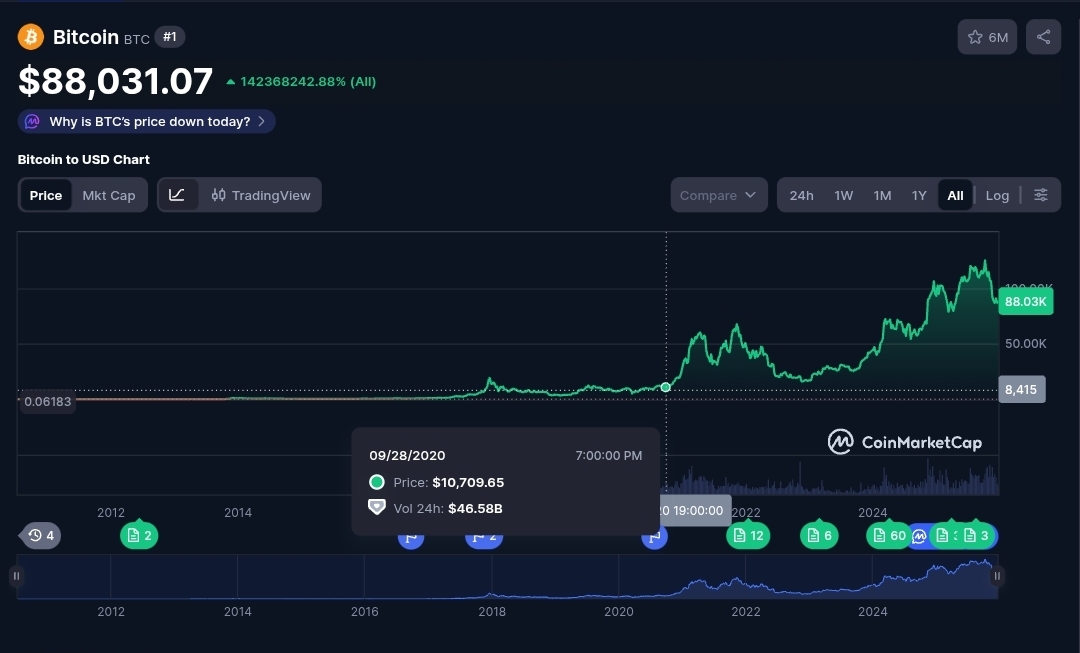Screen dimensions: 1080x653
Task: Click the AI icon beside price-down question
Action: [32, 121]
